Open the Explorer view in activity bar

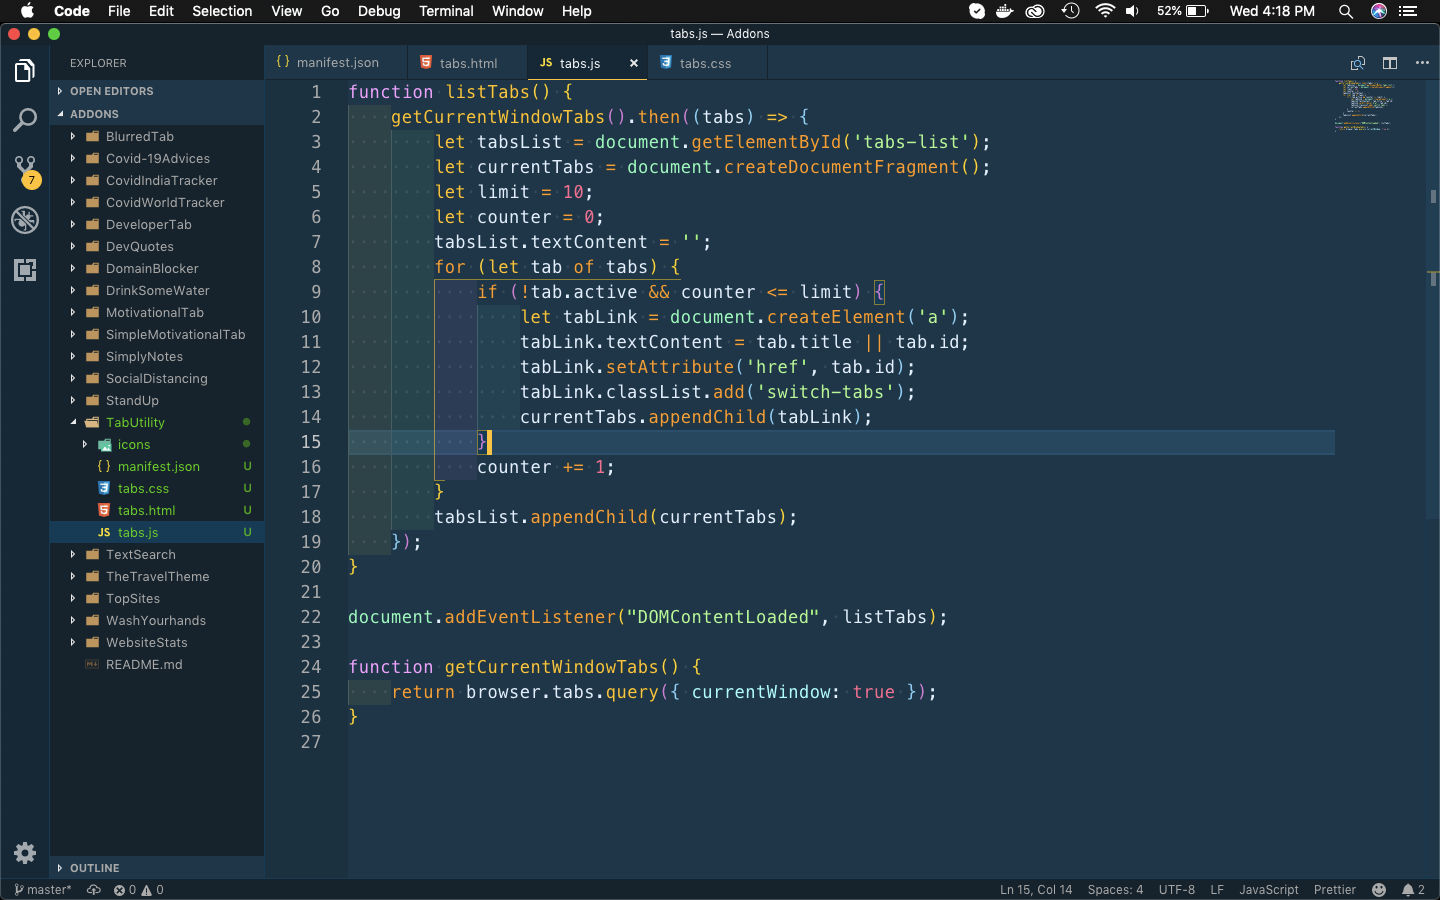25,71
